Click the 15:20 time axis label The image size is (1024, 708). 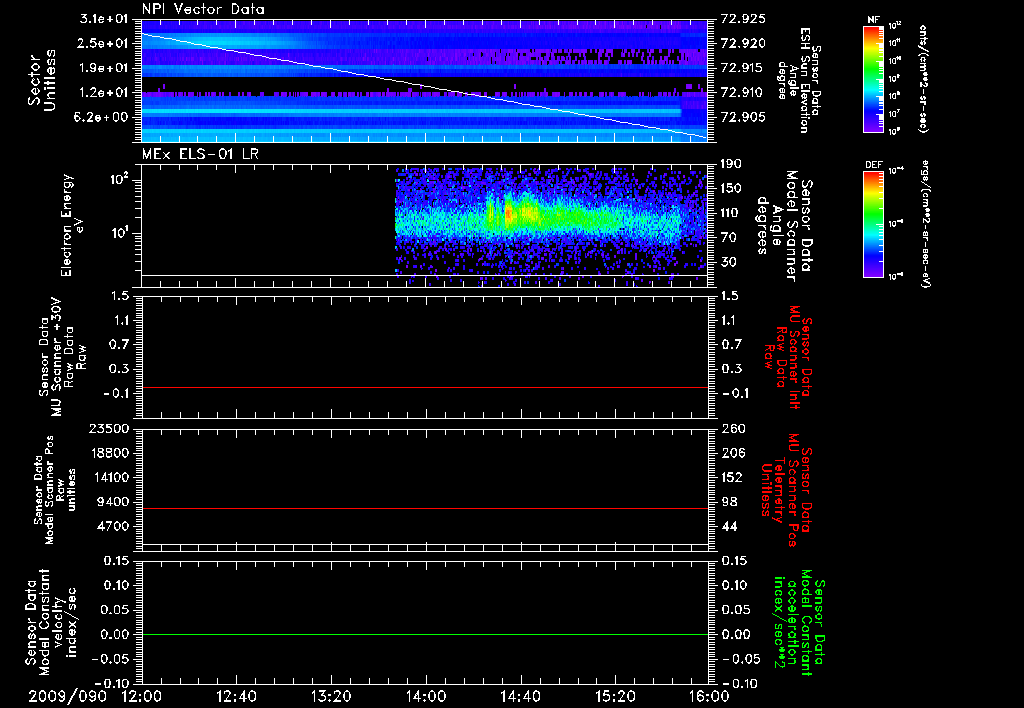[x=615, y=697]
